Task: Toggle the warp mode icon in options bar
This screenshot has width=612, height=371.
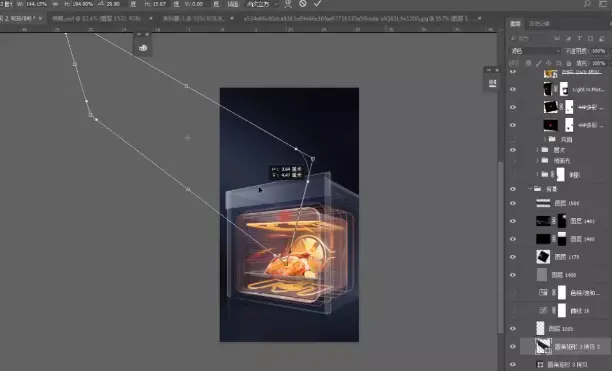Action: point(288,4)
